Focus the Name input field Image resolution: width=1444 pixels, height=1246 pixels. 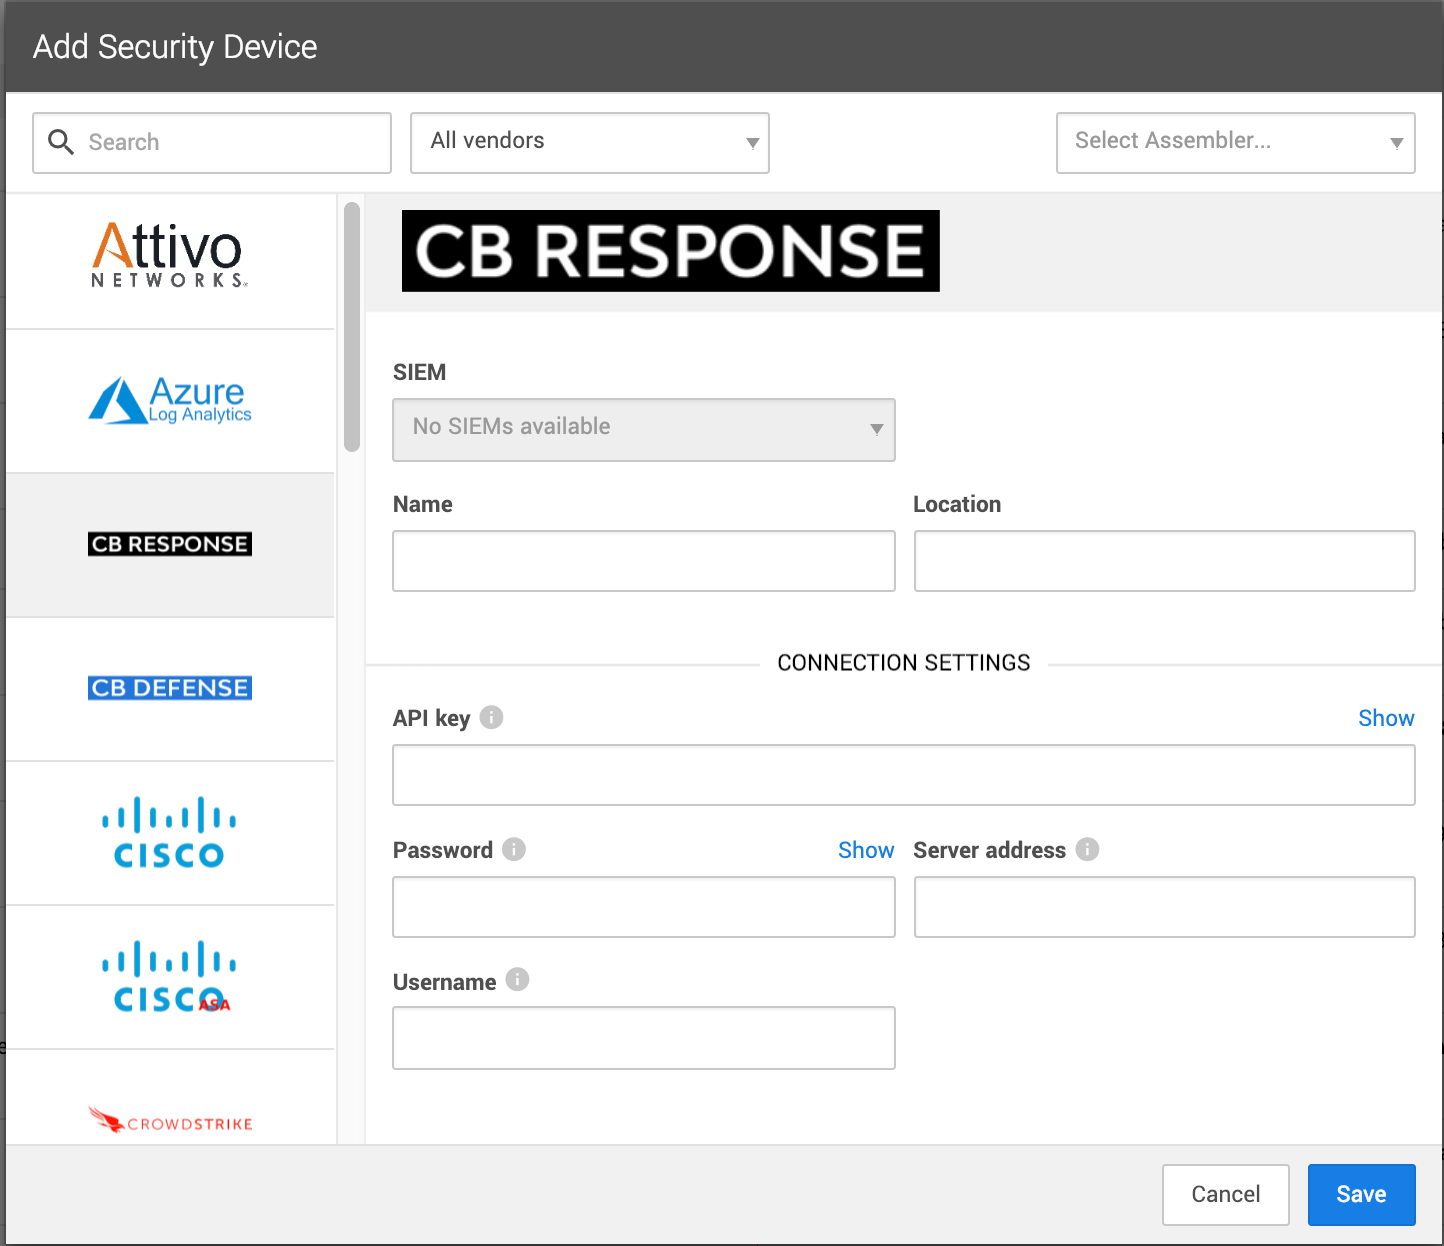[x=644, y=561]
